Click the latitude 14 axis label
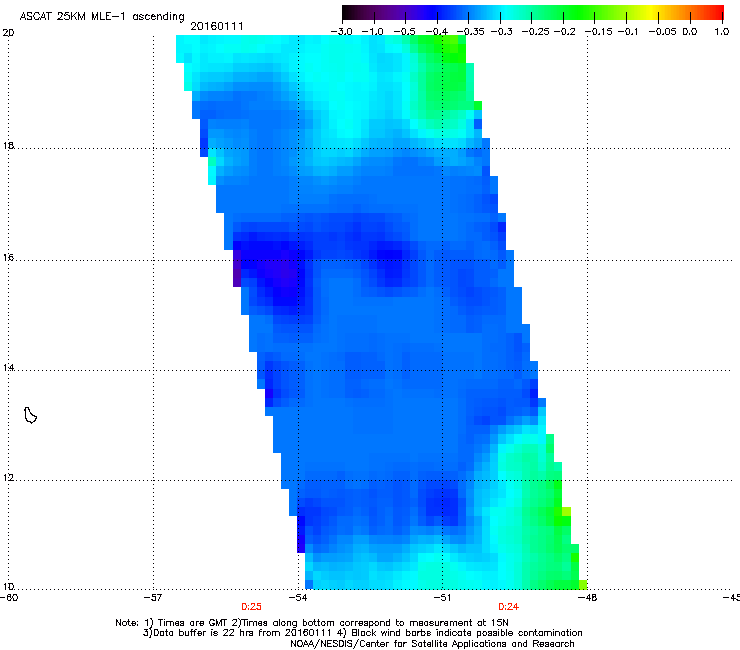 (x=8, y=368)
